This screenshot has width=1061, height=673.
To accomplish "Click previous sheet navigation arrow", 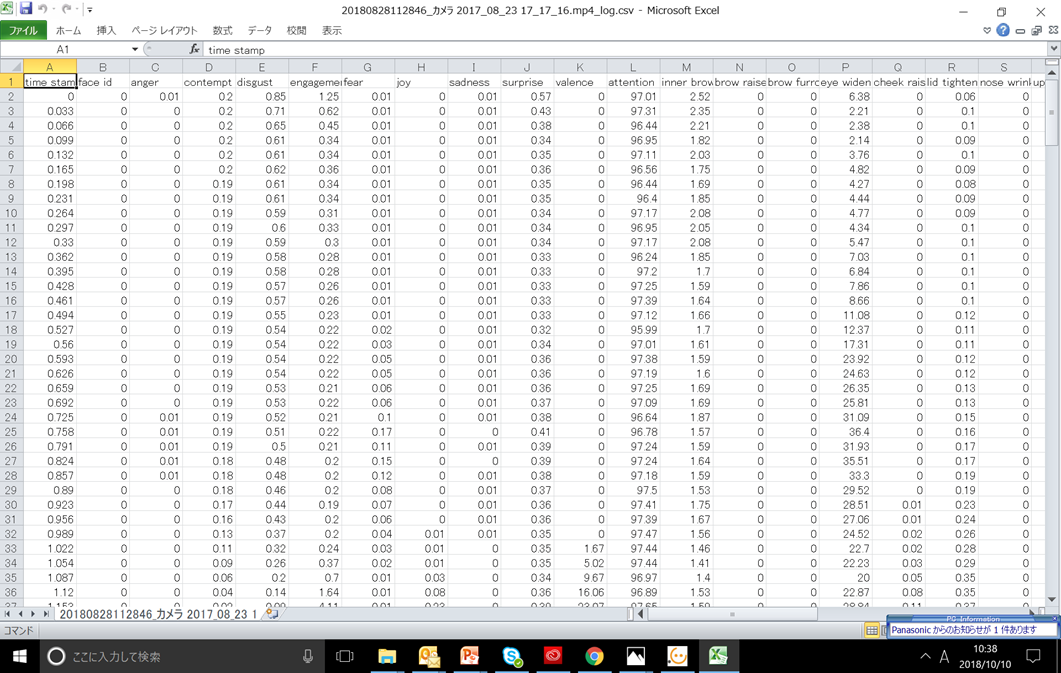I will tap(20, 613).
